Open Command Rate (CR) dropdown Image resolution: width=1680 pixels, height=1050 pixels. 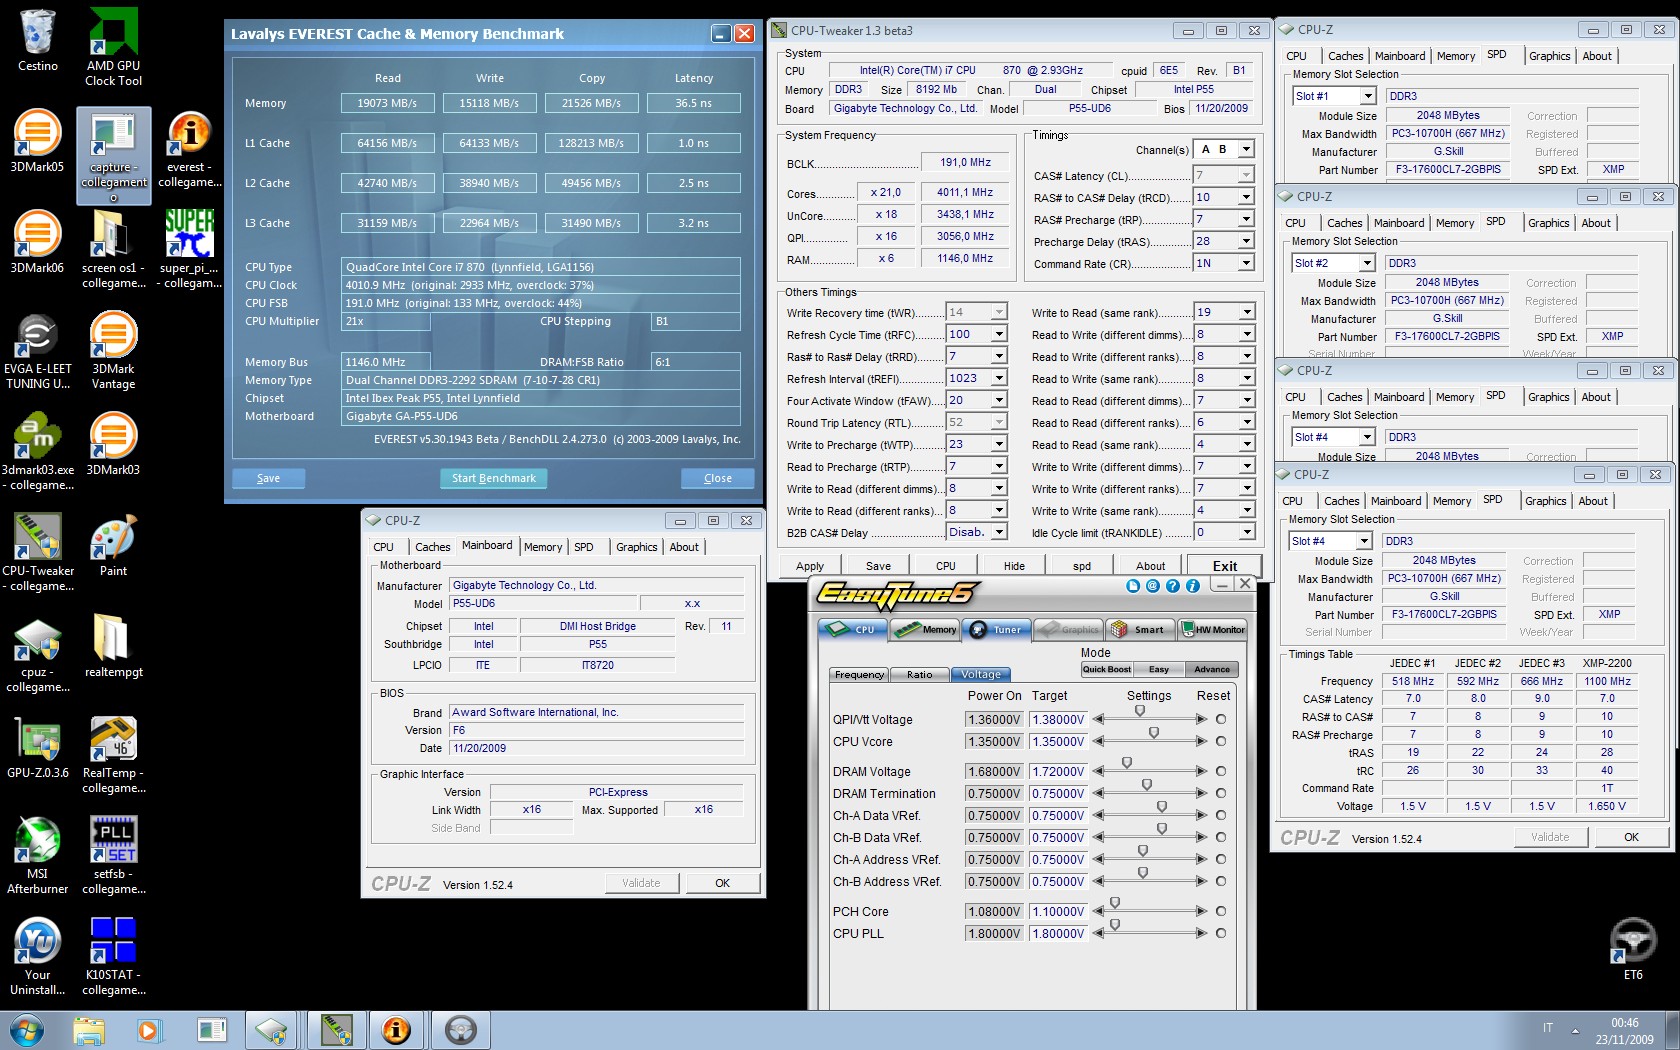point(1246,263)
